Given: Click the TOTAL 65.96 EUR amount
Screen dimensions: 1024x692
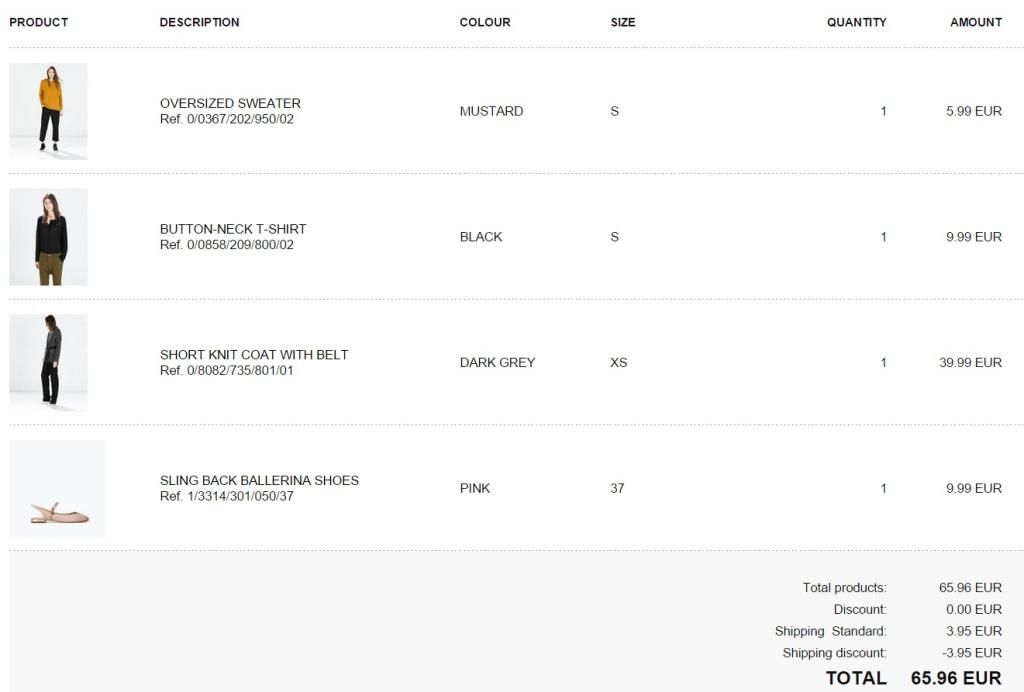Looking at the screenshot, I should coord(956,678).
